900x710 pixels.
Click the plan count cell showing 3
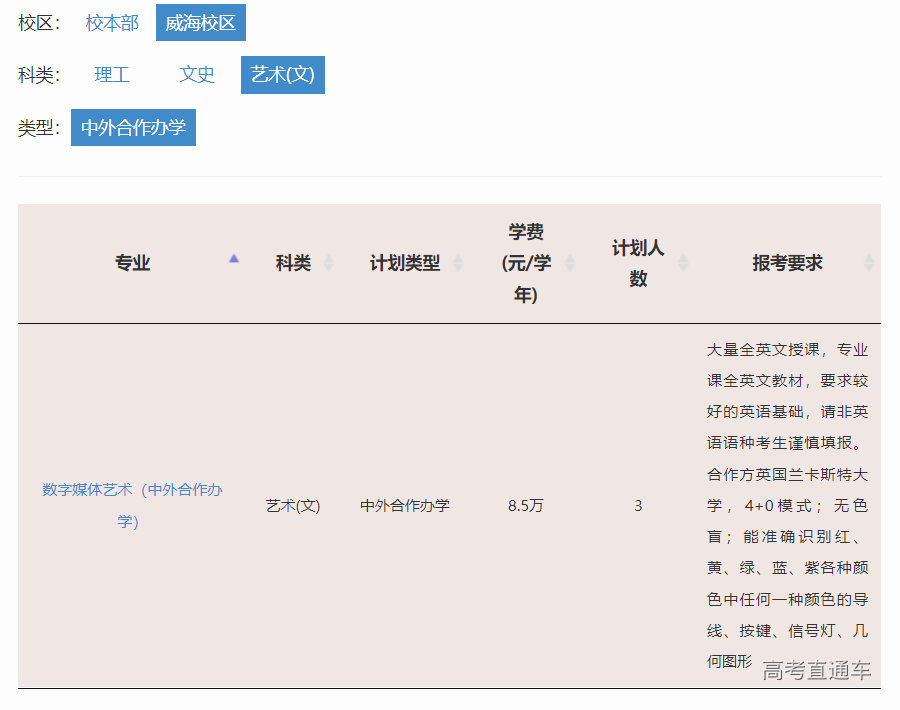click(x=637, y=506)
